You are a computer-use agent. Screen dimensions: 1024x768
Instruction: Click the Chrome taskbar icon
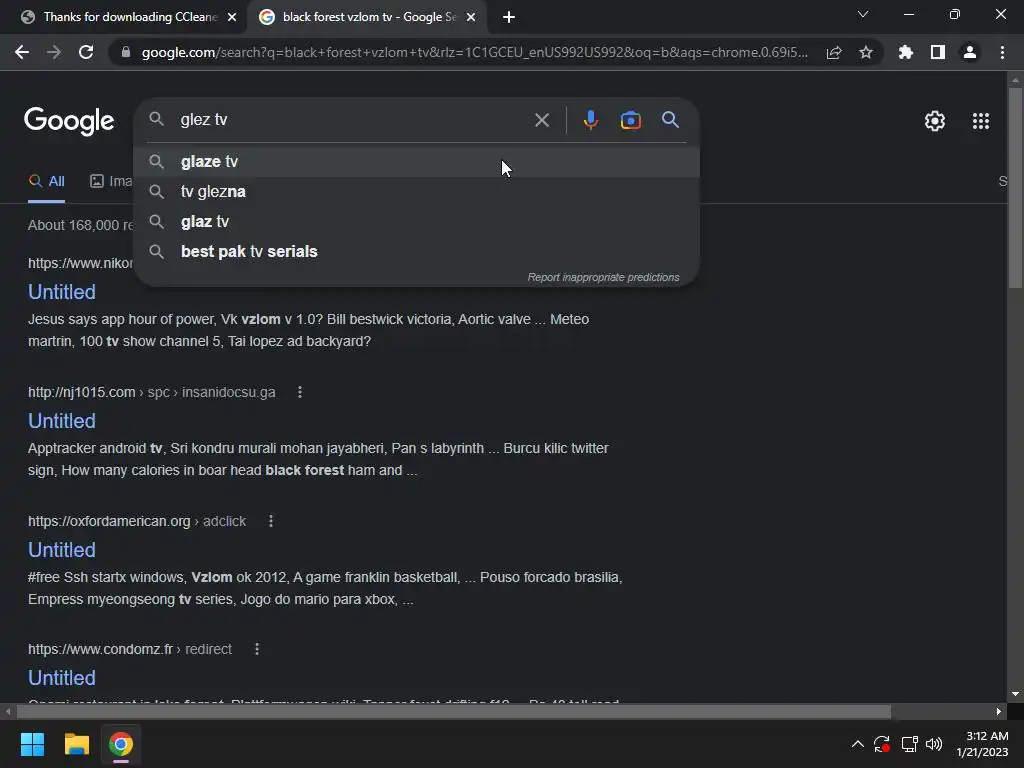pos(121,744)
